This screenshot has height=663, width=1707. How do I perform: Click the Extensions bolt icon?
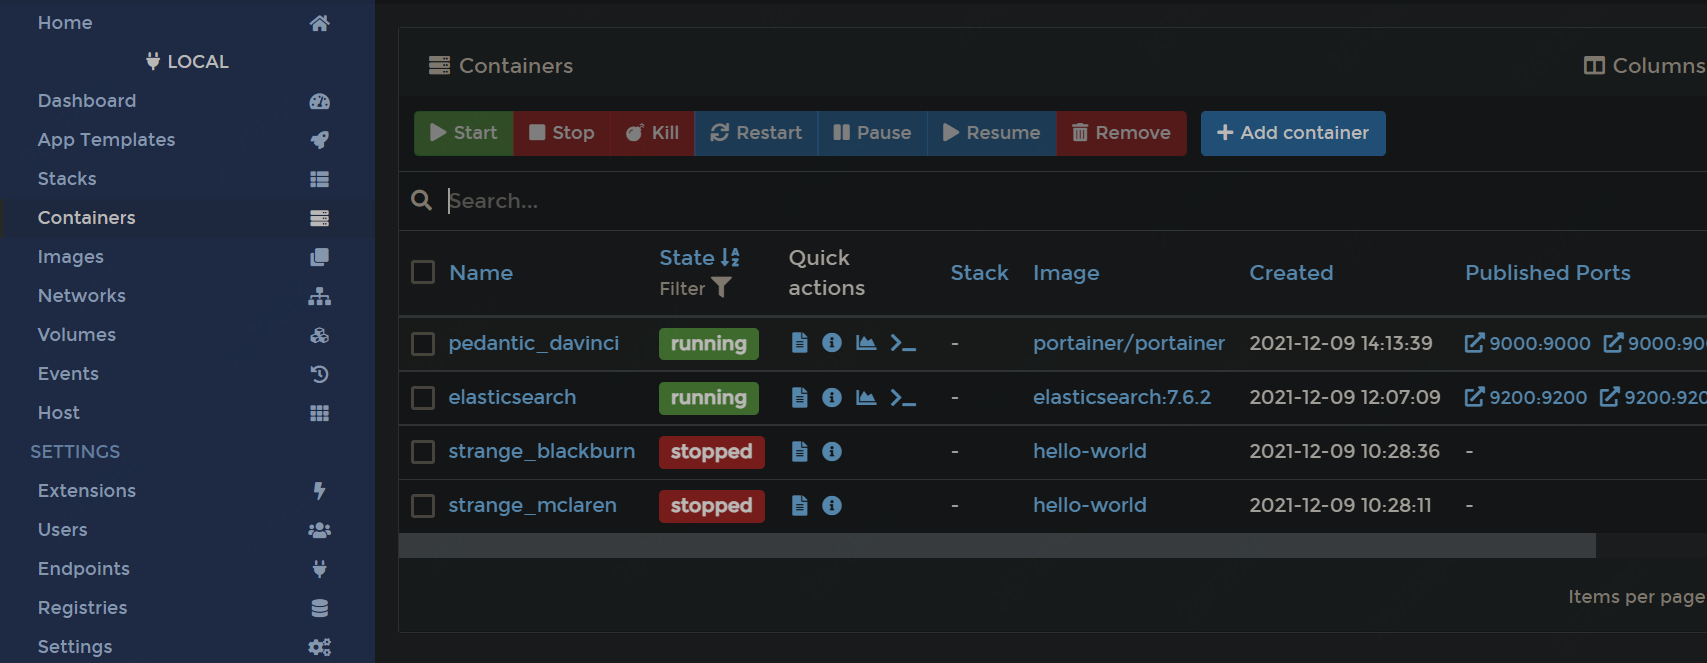(x=319, y=491)
